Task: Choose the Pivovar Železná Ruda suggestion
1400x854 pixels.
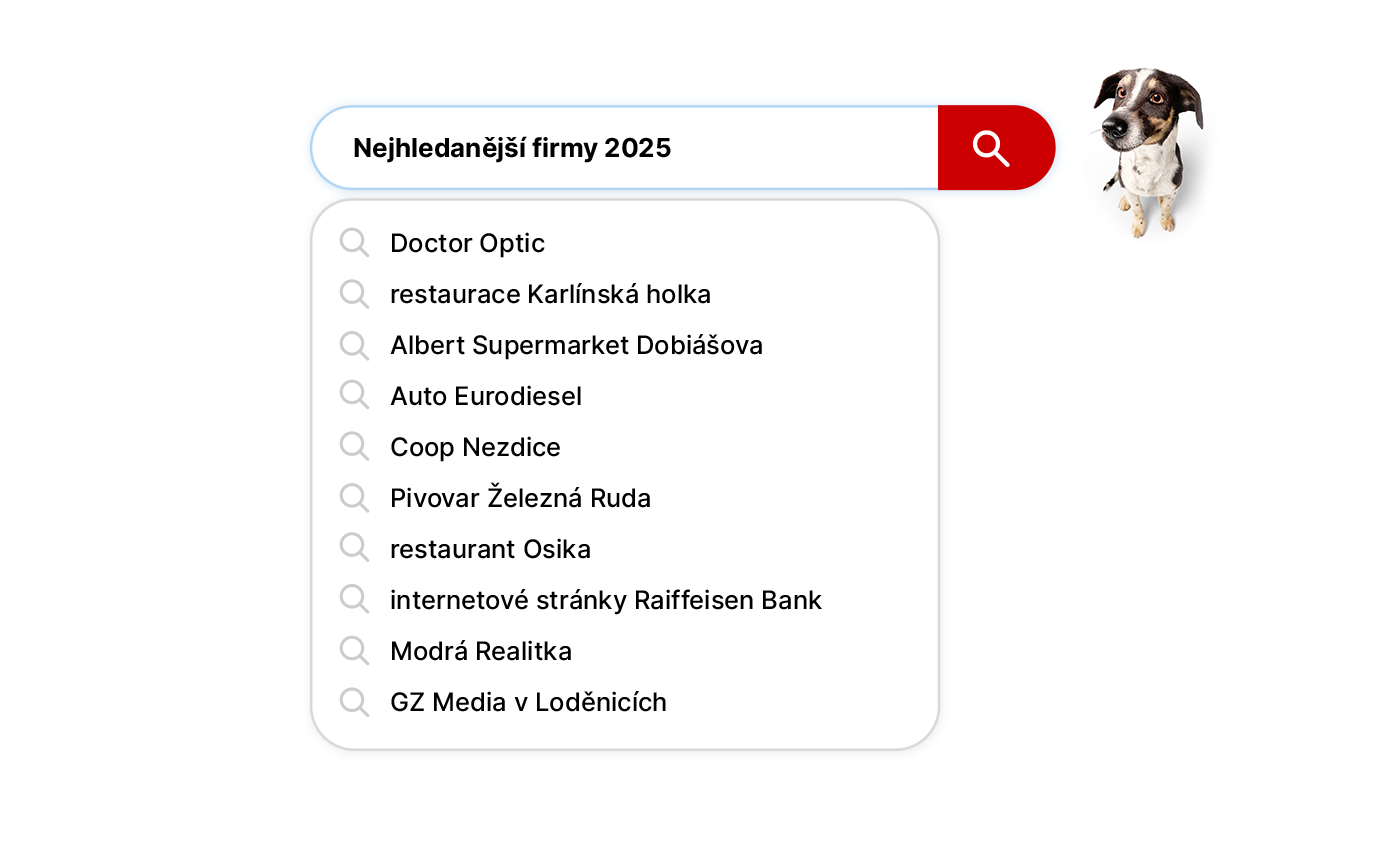Action: click(x=520, y=498)
